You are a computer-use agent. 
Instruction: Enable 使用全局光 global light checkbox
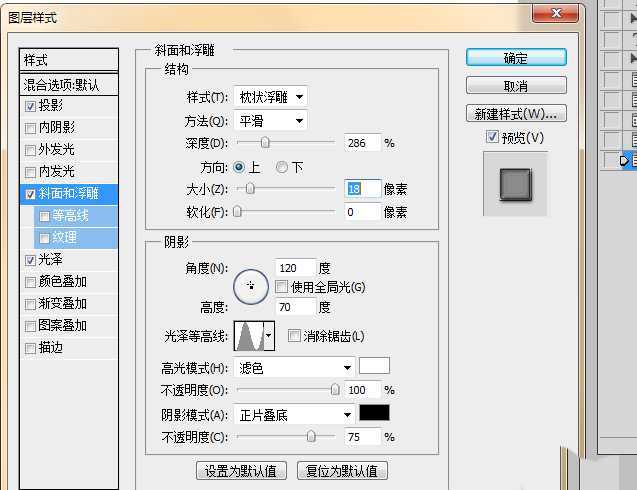coord(281,287)
